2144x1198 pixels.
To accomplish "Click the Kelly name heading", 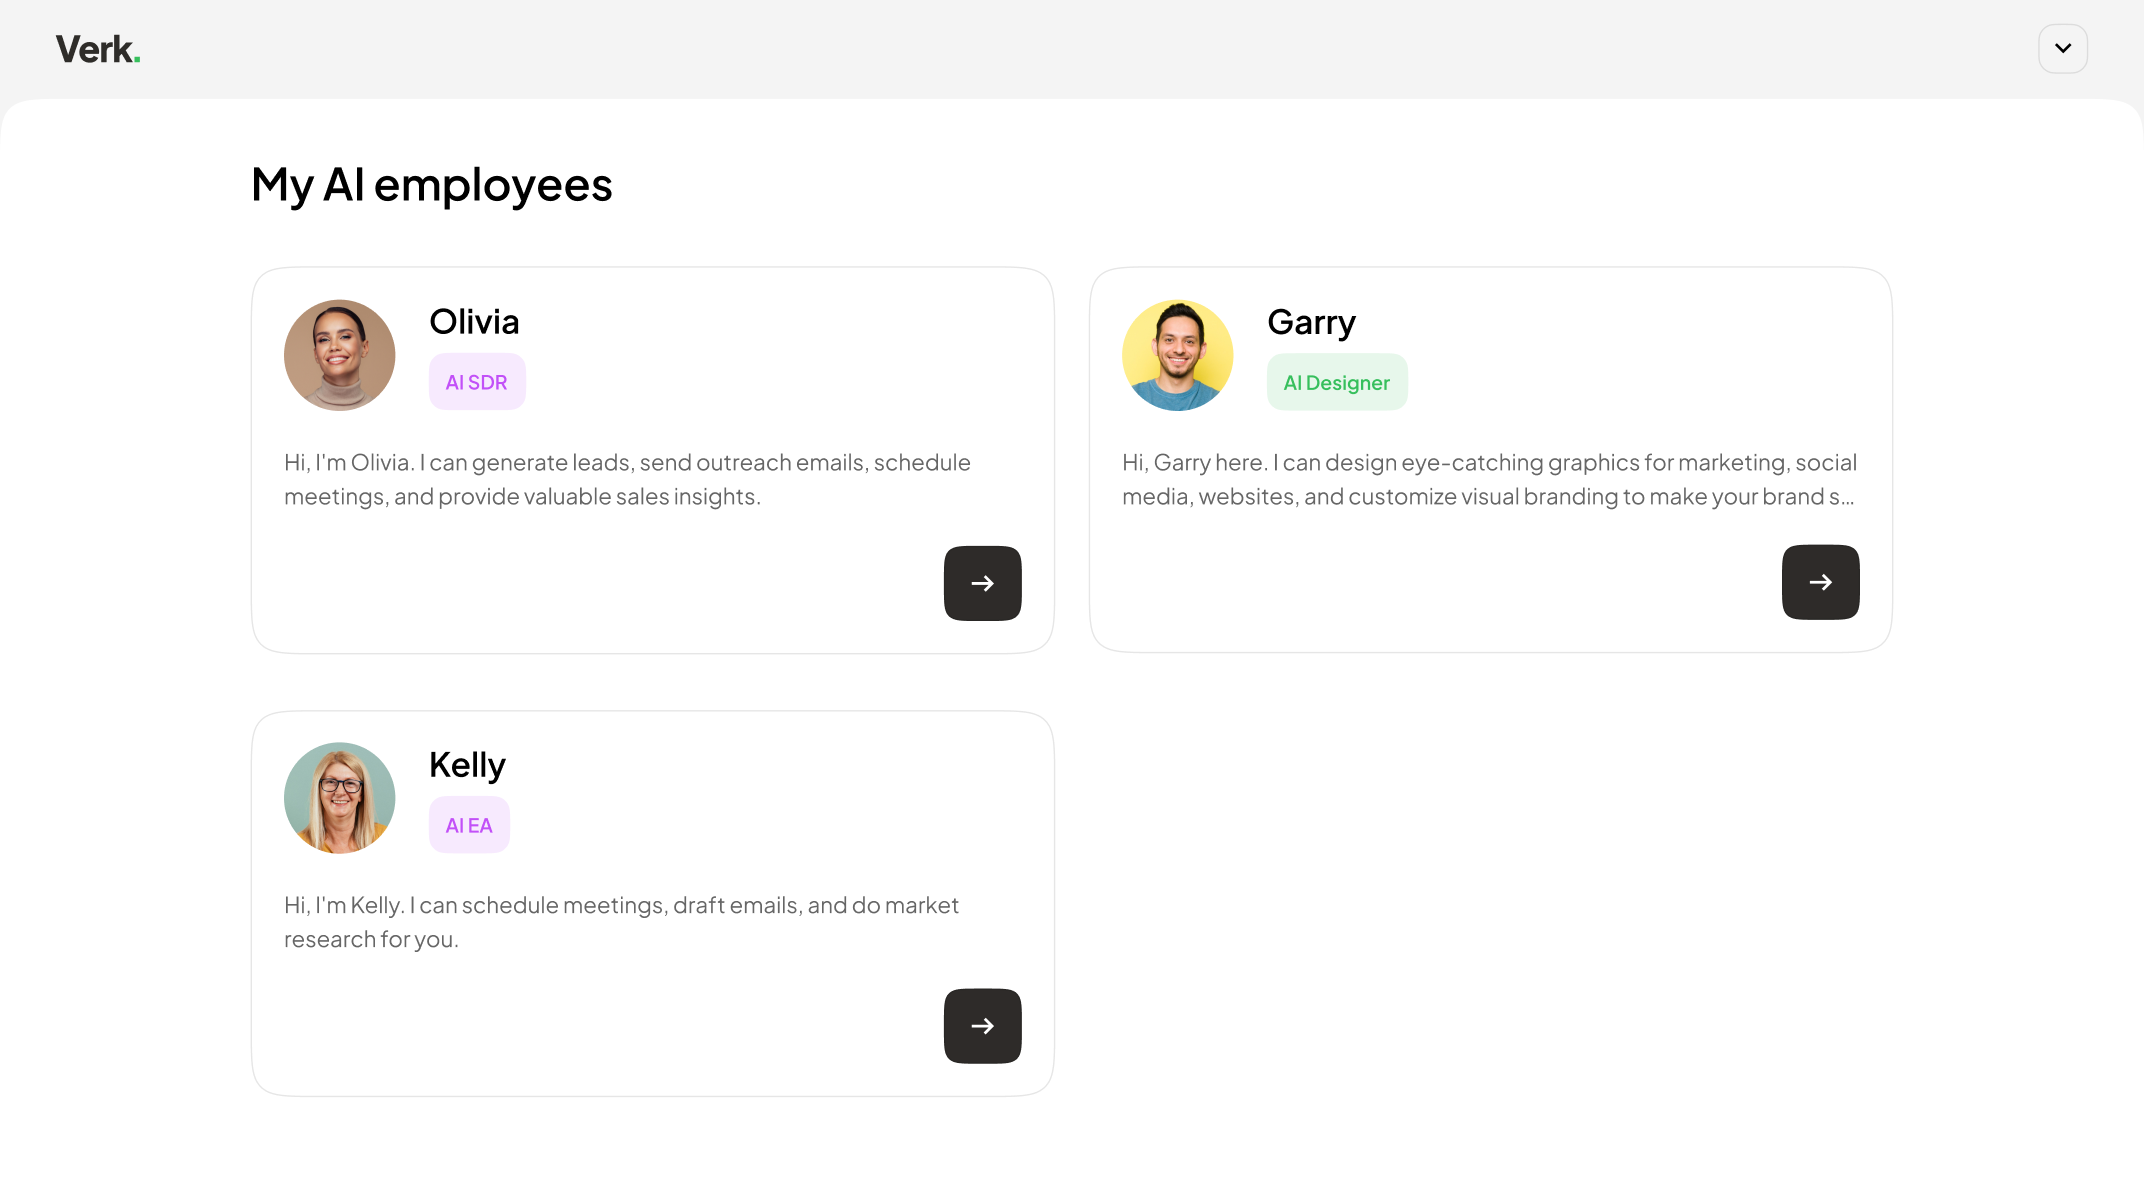I will [467, 765].
